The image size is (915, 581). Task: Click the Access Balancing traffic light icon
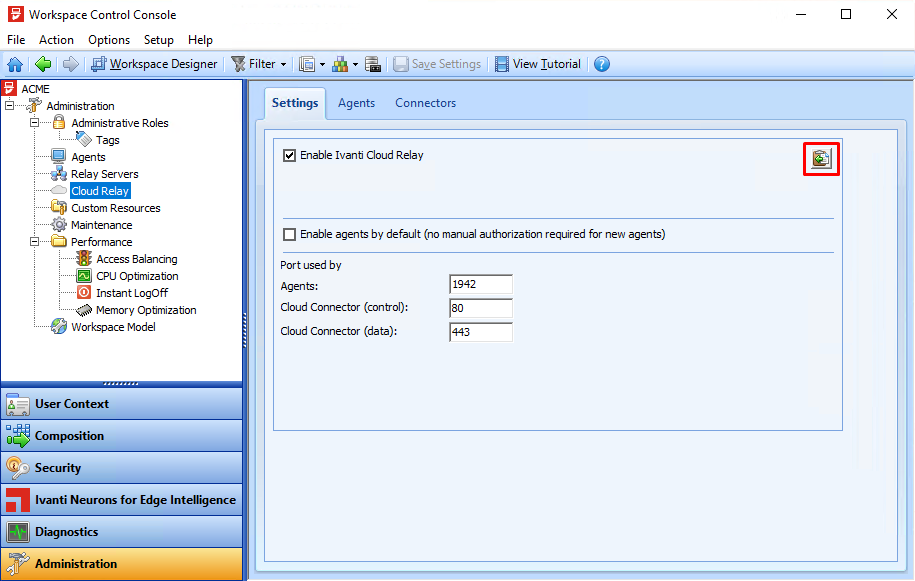tap(84, 259)
